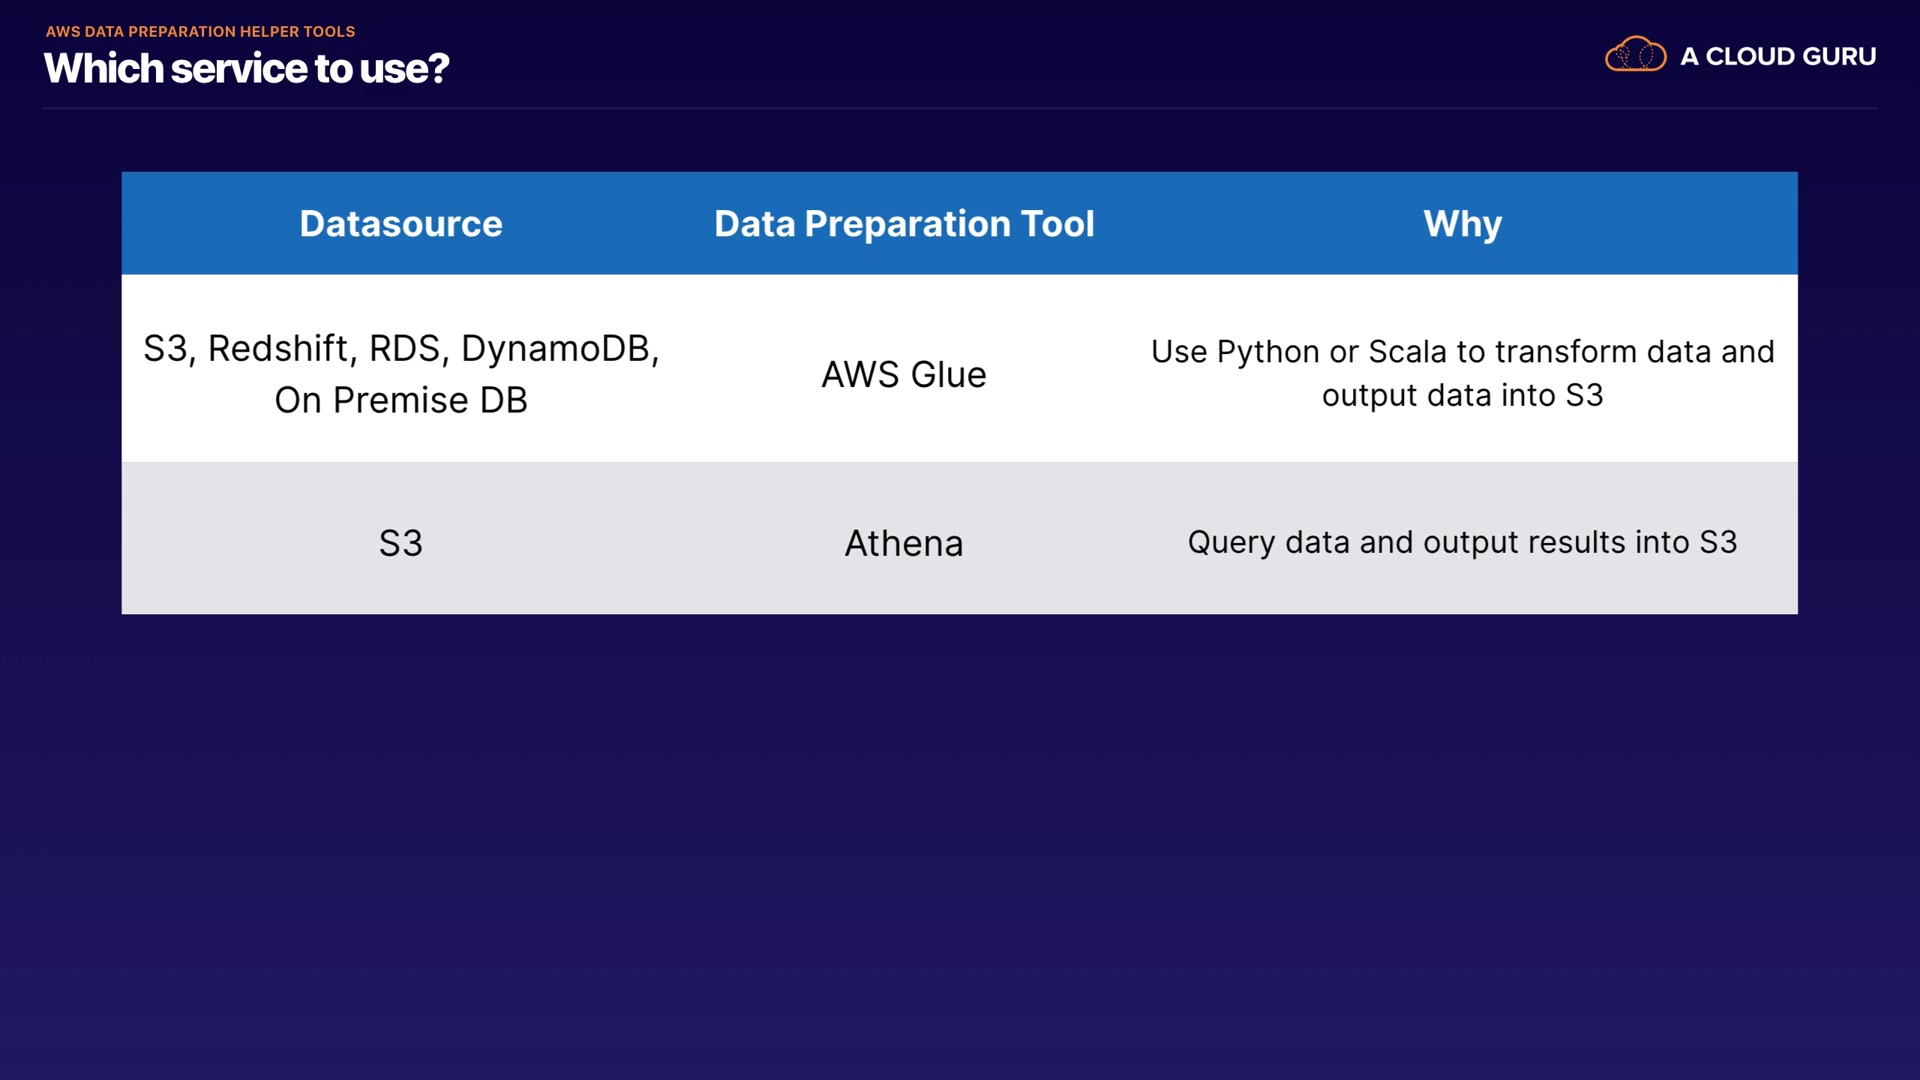Click the AWS Data Preparation Helper Tools subtitle
Viewport: 1920px width, 1080px height.
tap(200, 31)
